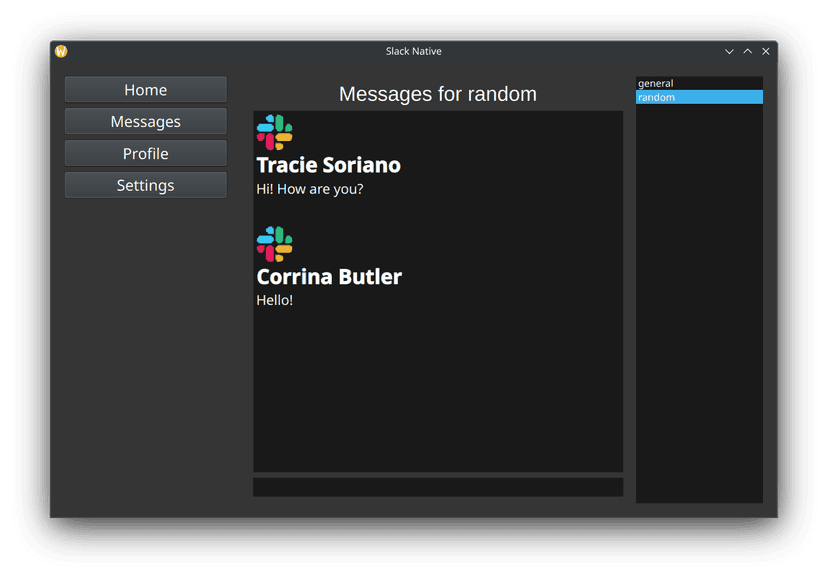Image resolution: width=828 pixels, height=577 pixels.
Task: Open the Settings page
Action: (146, 186)
